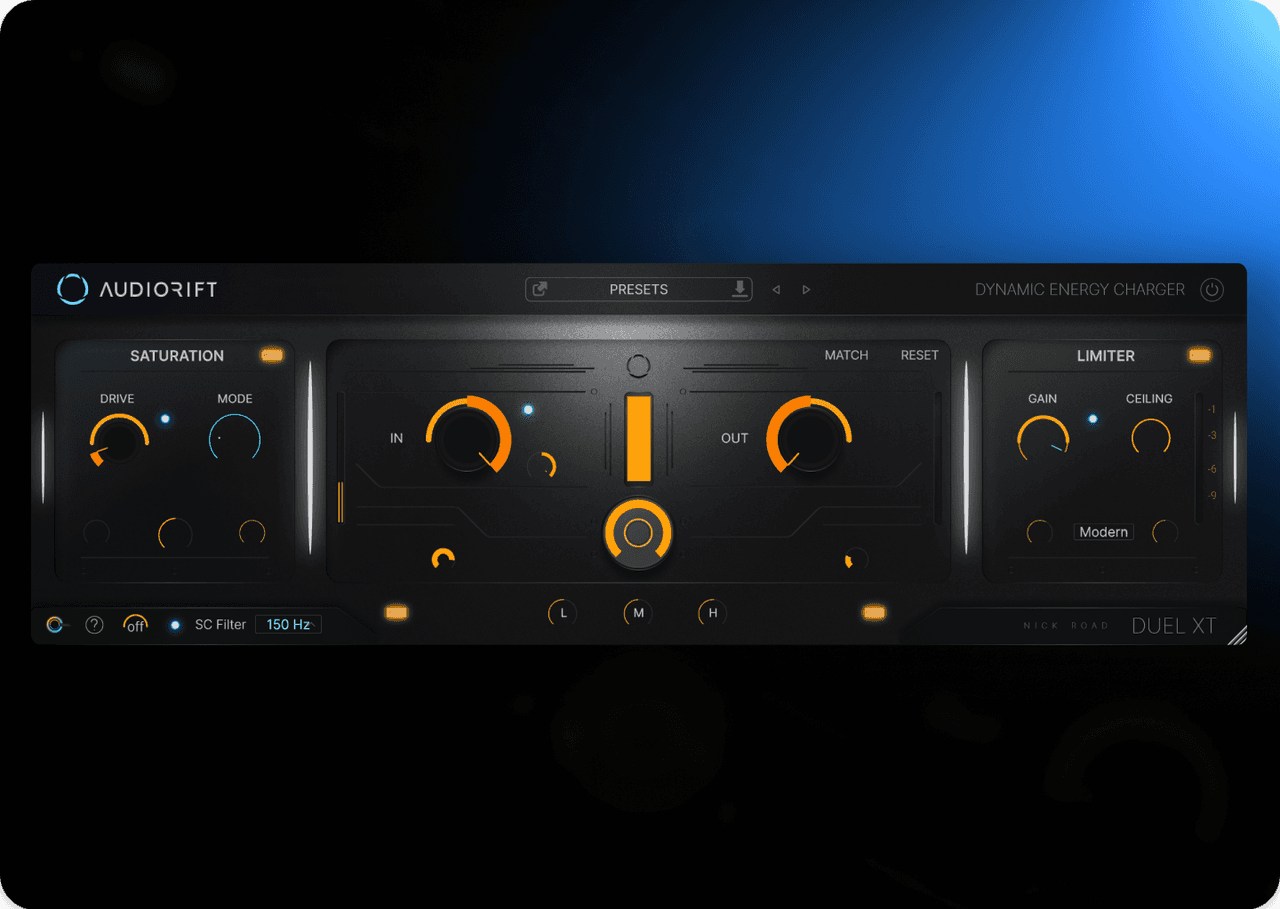Click the 'SATURATION' section title
The width and height of the screenshot is (1280, 909).
(177, 355)
